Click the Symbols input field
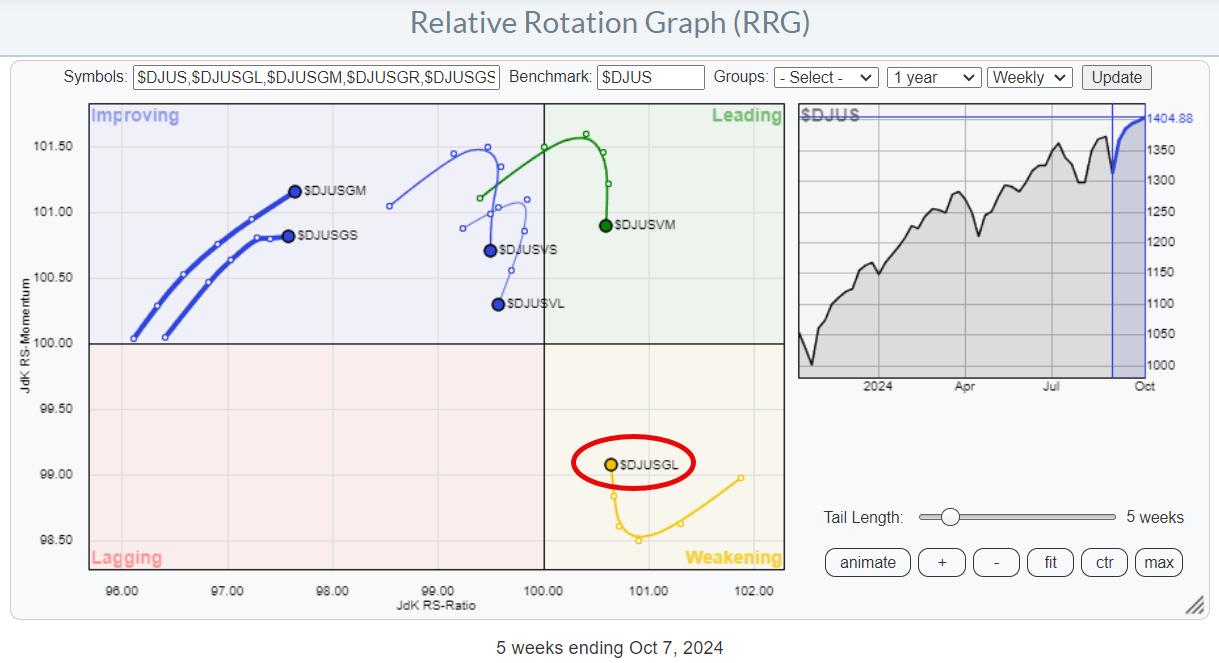Viewport: 1219px width, 663px height. click(x=316, y=78)
